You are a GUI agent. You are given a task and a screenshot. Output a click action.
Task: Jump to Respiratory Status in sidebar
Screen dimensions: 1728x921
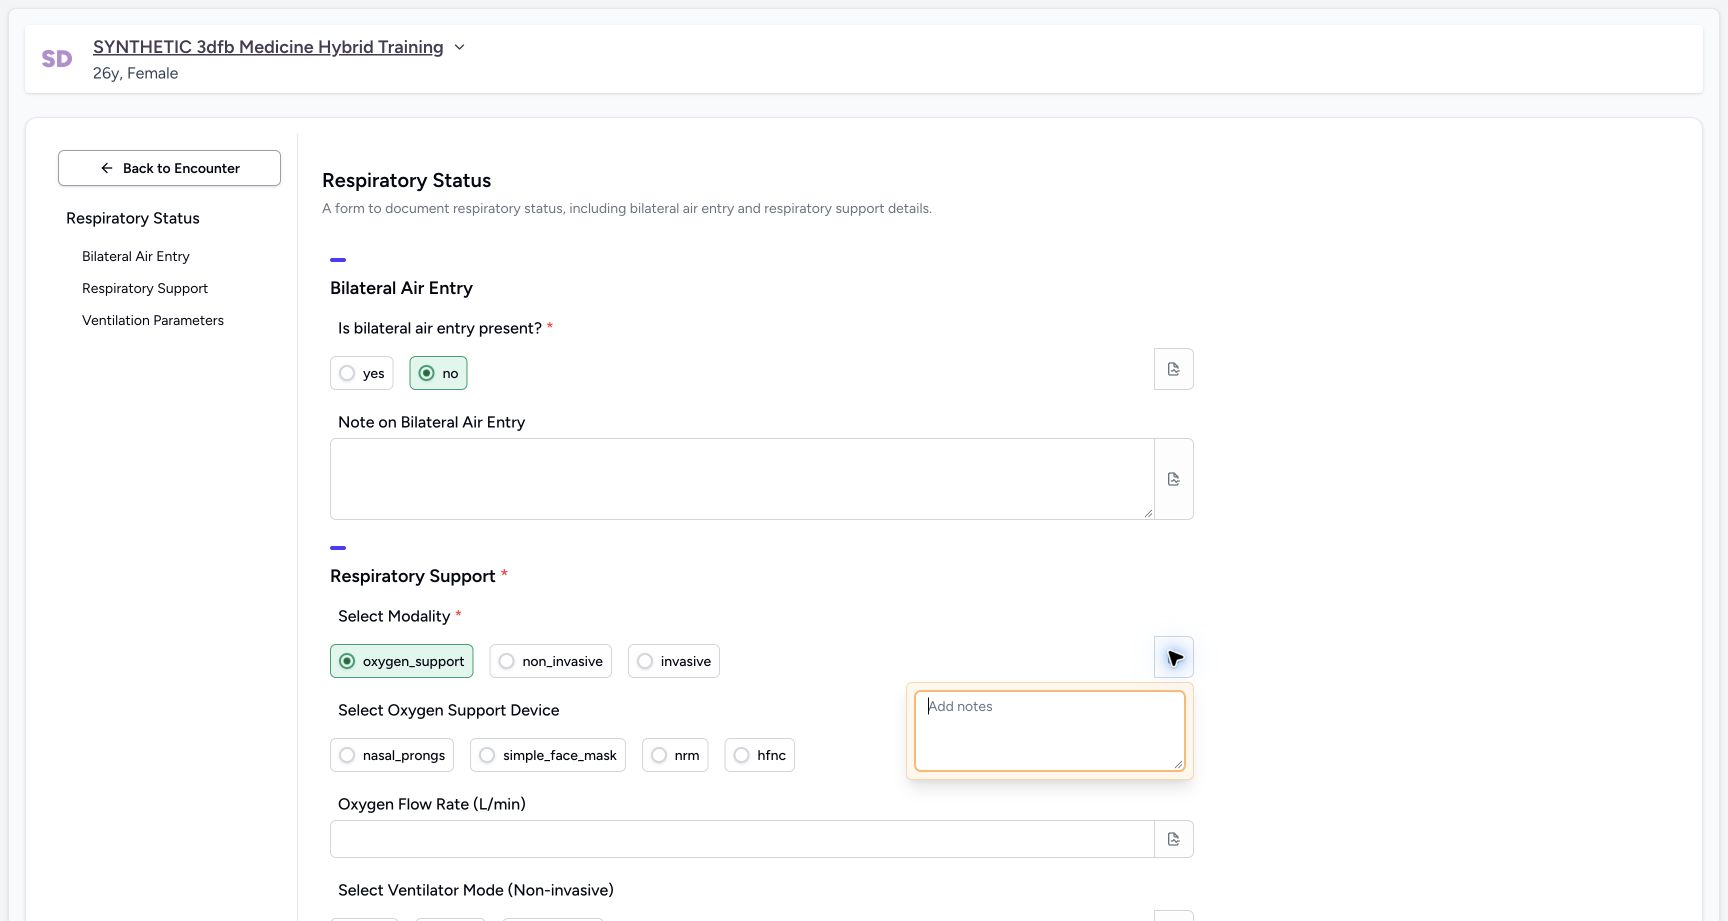pyautogui.click(x=133, y=218)
